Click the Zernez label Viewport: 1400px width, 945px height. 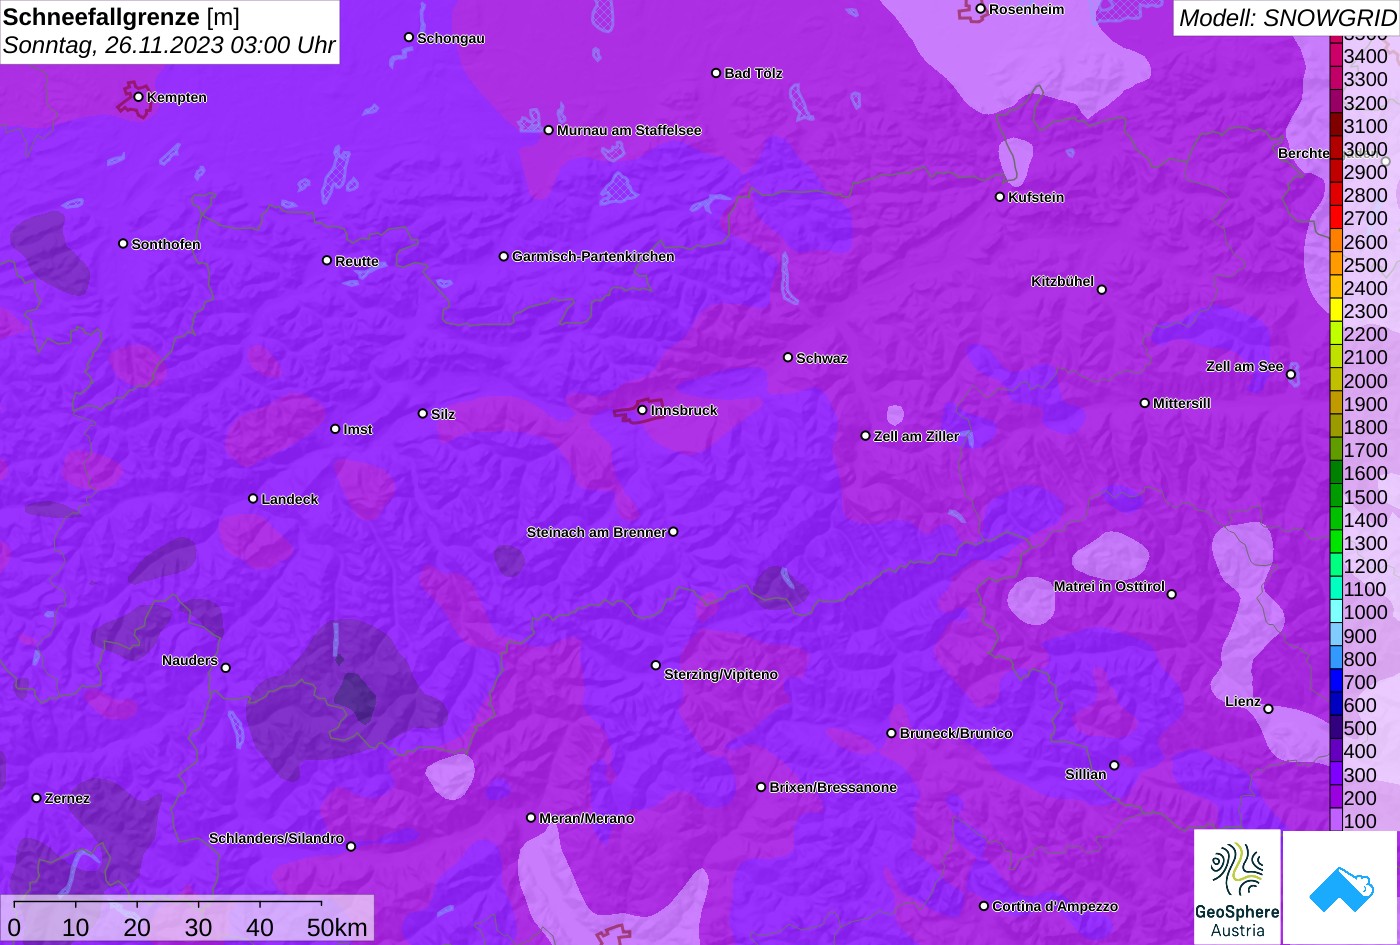tap(67, 798)
